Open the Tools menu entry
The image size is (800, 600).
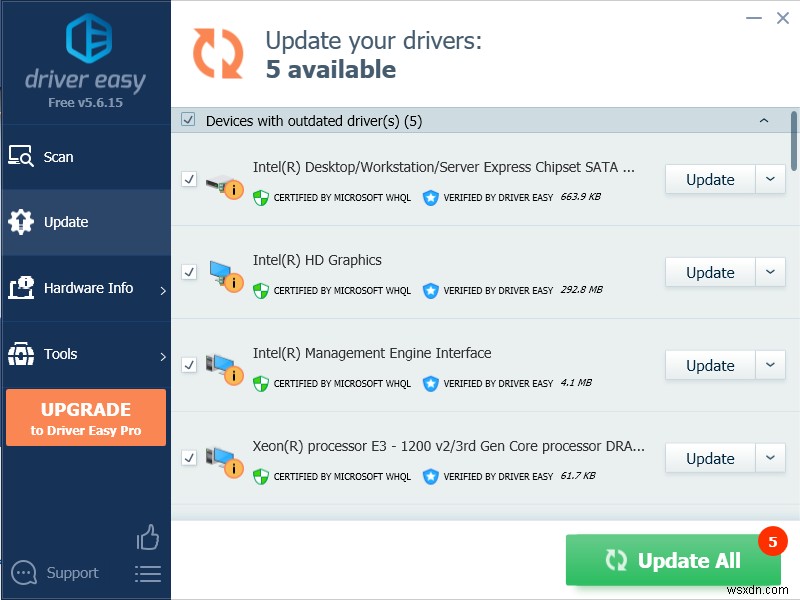(x=60, y=354)
